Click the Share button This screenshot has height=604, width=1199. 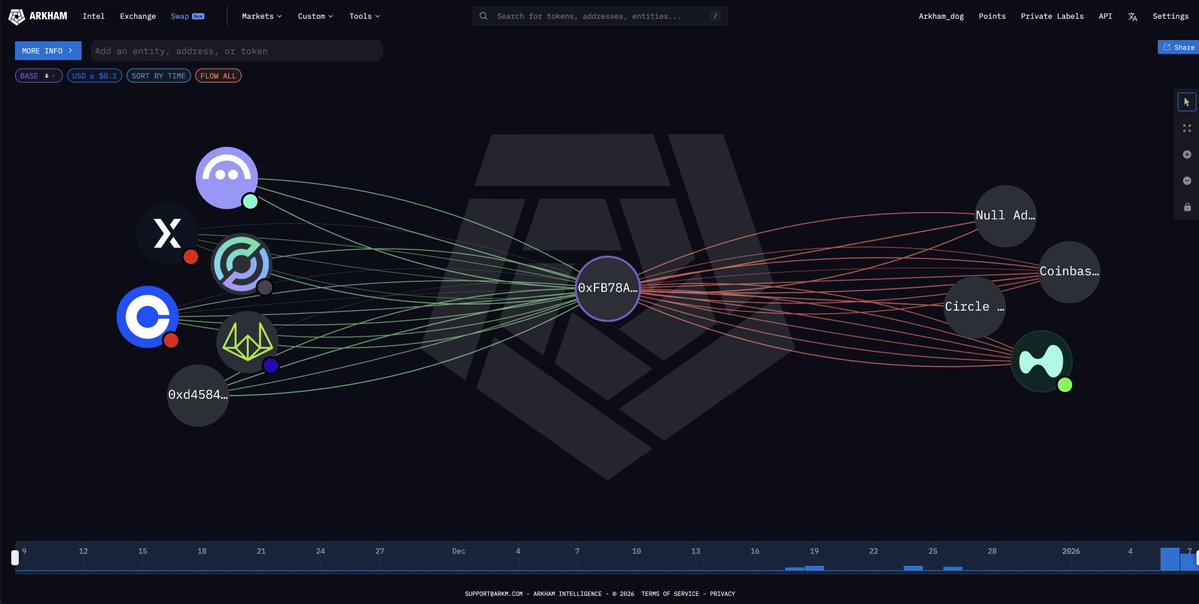tap(1178, 47)
